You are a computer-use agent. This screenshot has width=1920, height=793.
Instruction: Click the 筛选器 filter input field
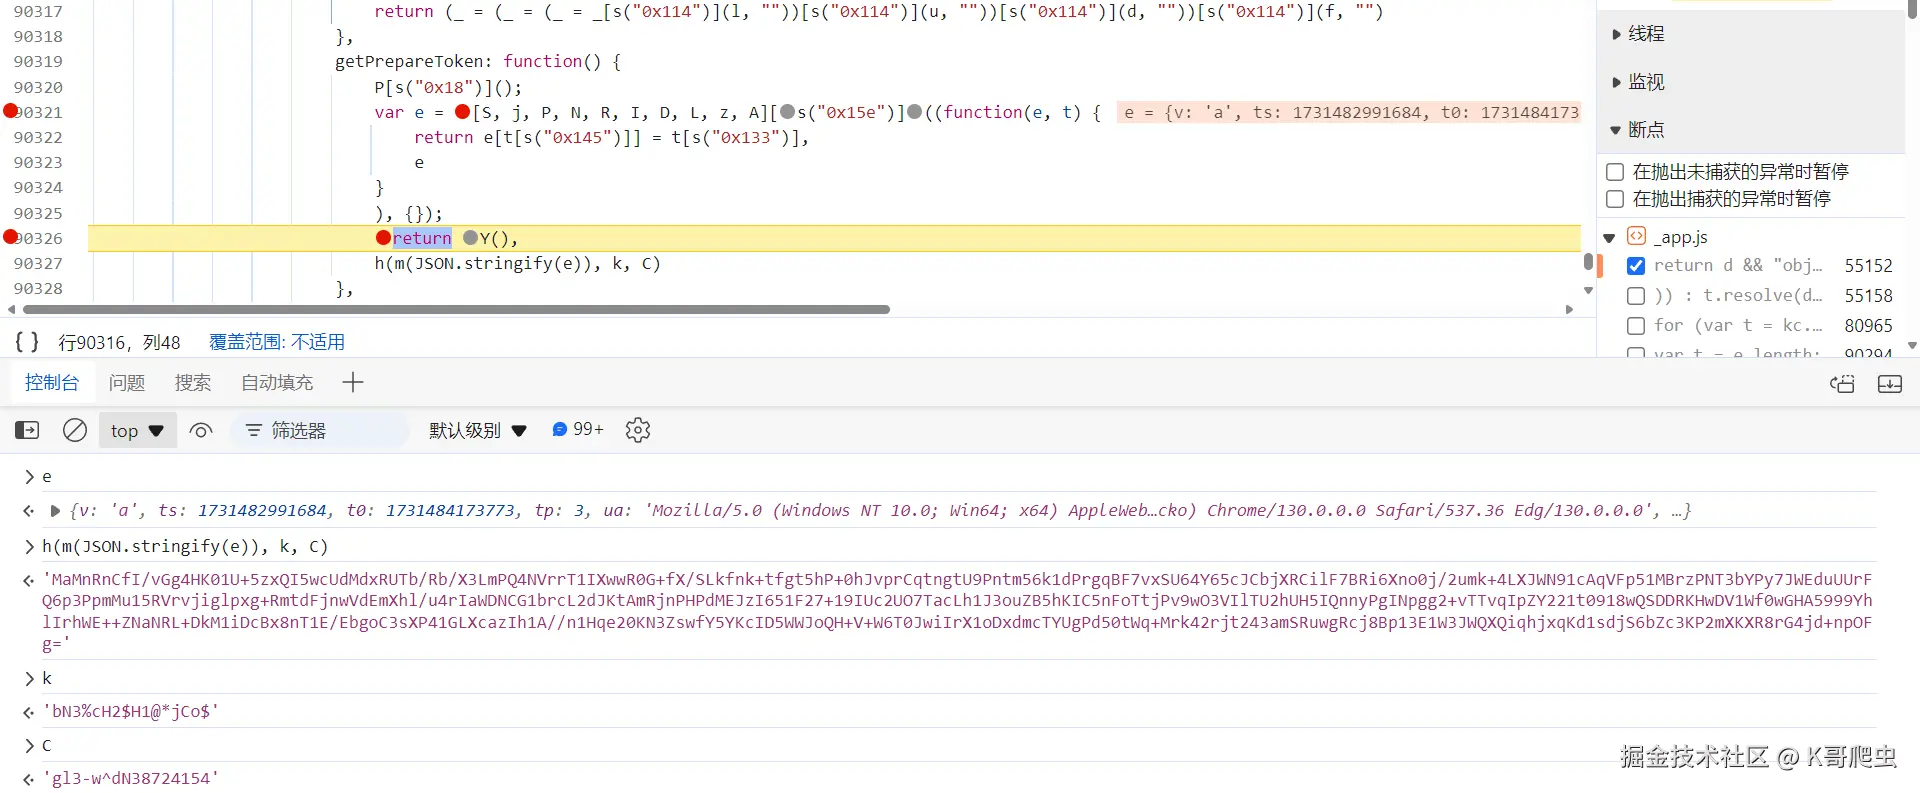[320, 430]
